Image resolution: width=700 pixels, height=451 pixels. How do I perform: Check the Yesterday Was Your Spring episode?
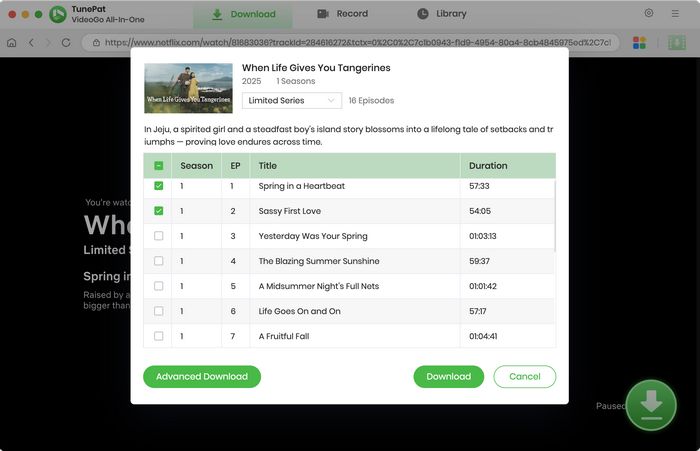pyautogui.click(x=159, y=236)
